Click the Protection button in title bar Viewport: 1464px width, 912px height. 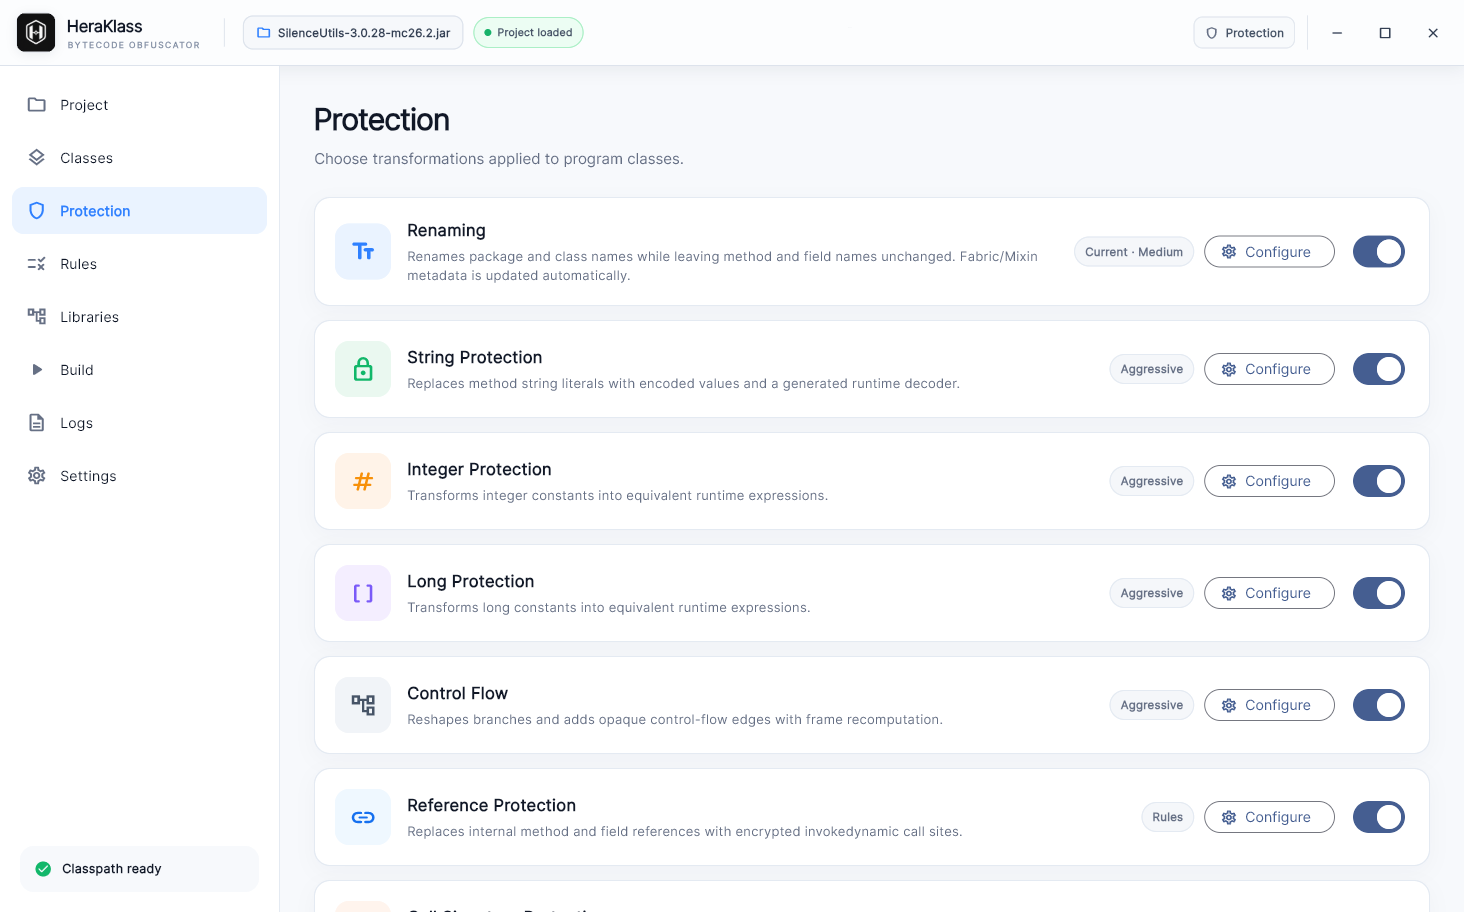point(1244,33)
